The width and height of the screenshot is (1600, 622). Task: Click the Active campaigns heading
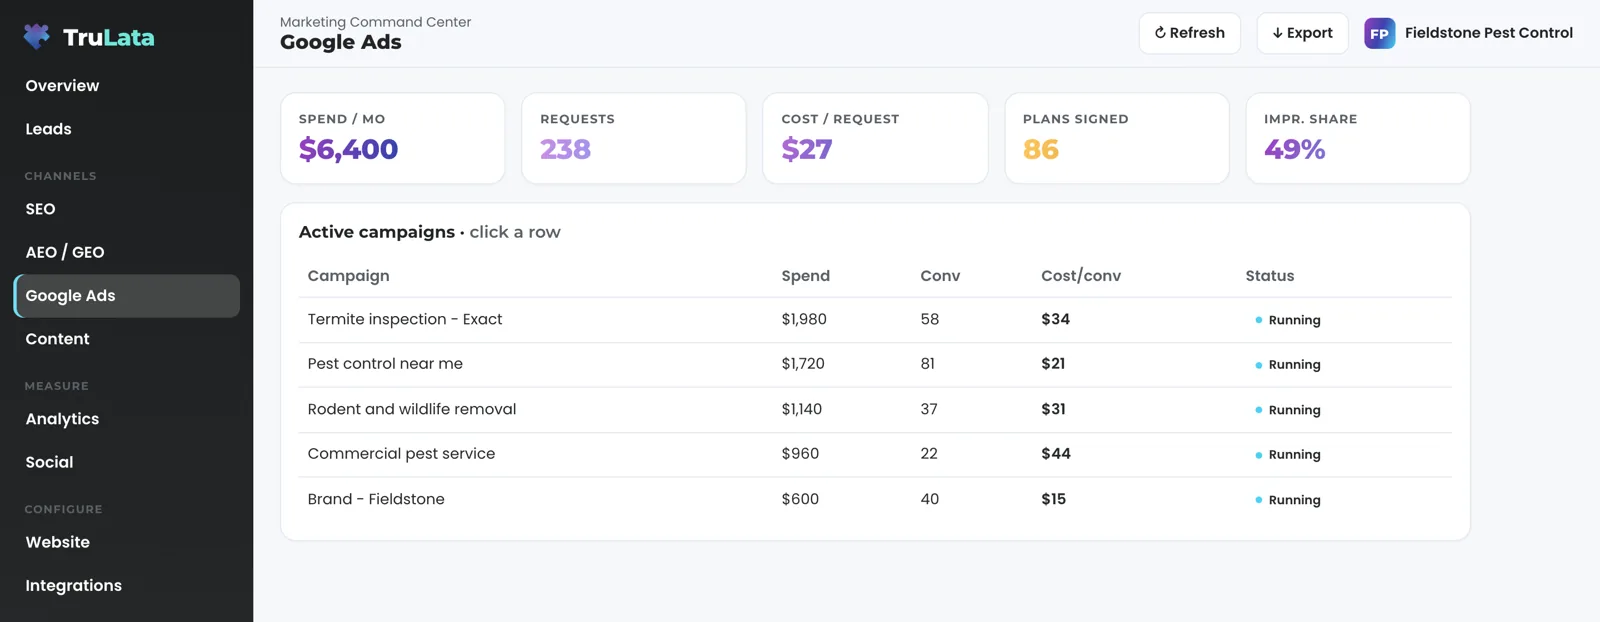coord(377,232)
